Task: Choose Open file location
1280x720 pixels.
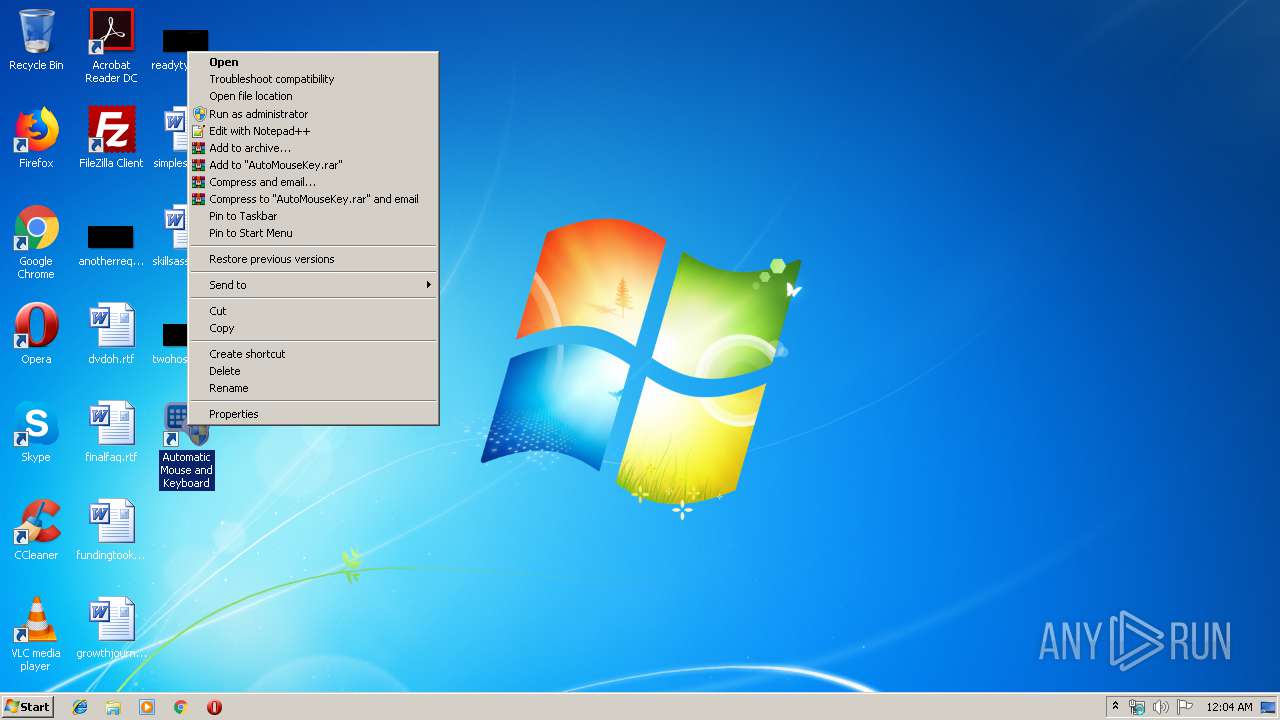Action: [x=314, y=96]
